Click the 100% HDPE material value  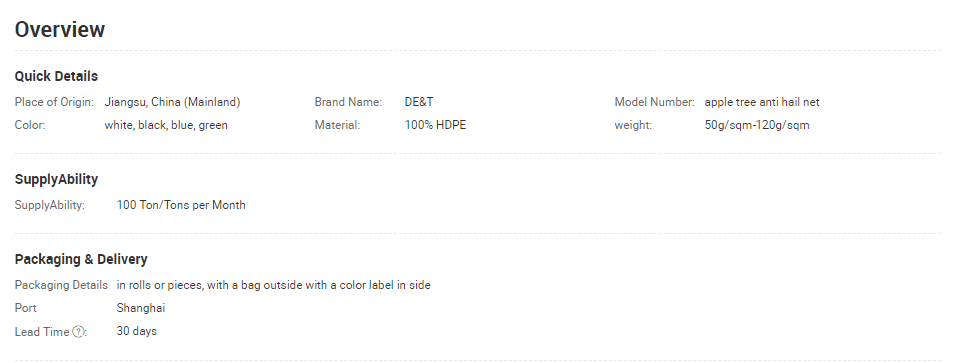coord(435,125)
